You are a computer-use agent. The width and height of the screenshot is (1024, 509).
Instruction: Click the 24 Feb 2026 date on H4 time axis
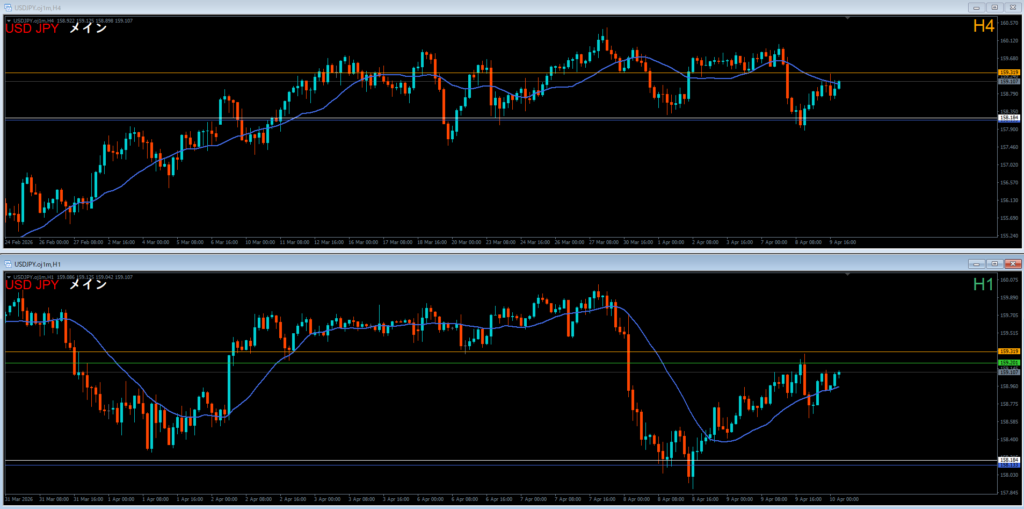(17, 242)
